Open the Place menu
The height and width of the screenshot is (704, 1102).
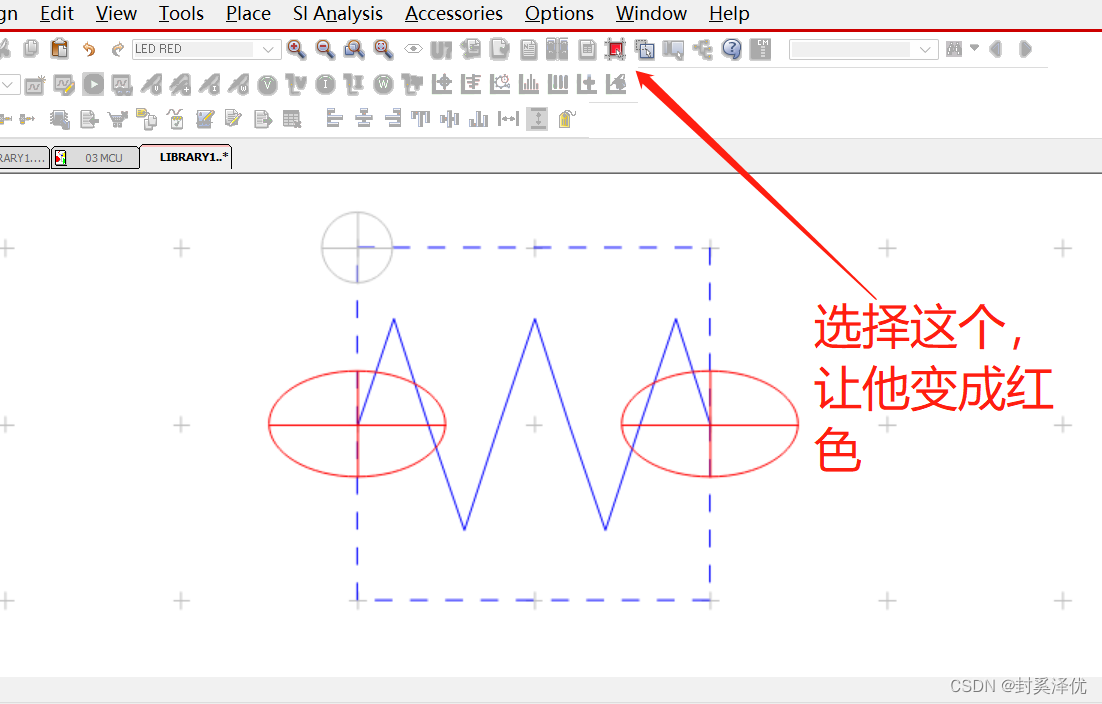248,14
